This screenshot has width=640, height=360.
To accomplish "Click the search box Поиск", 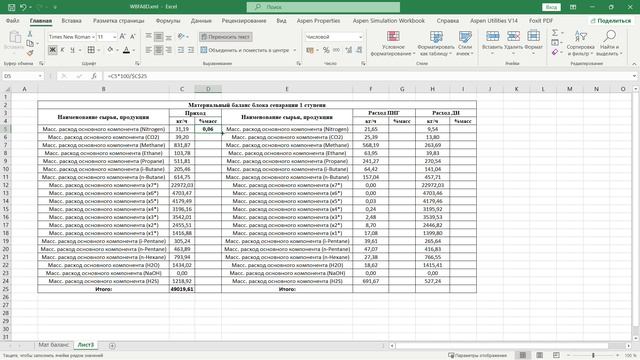I will (323, 7).
